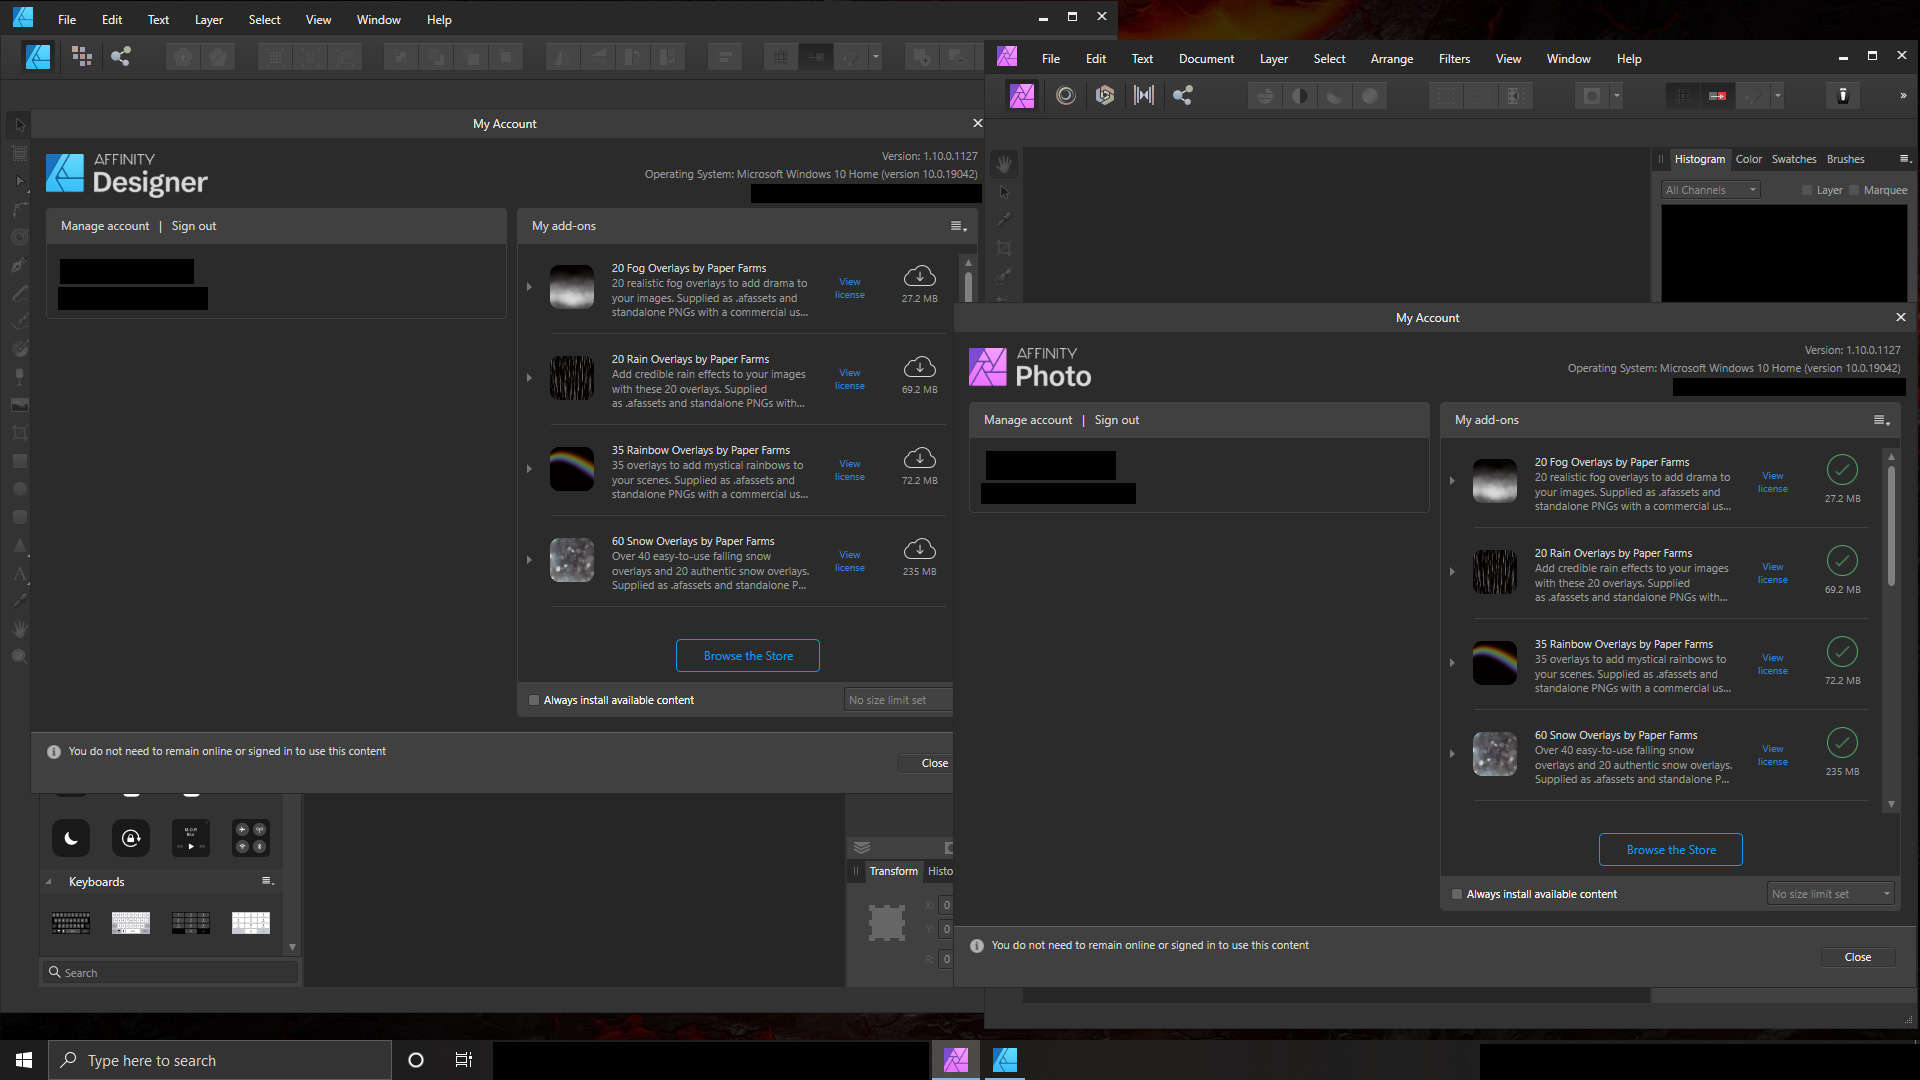
Task: Open My add-ons panel menu in Designer
Action: coord(958,227)
